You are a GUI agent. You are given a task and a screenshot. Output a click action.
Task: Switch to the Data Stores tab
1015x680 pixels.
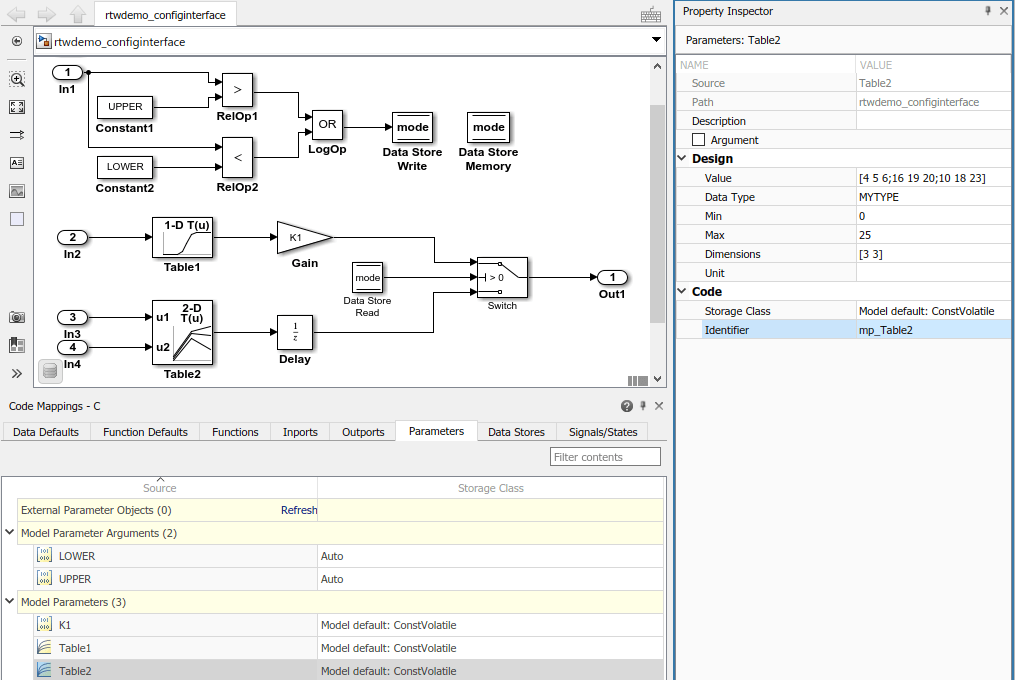click(516, 432)
